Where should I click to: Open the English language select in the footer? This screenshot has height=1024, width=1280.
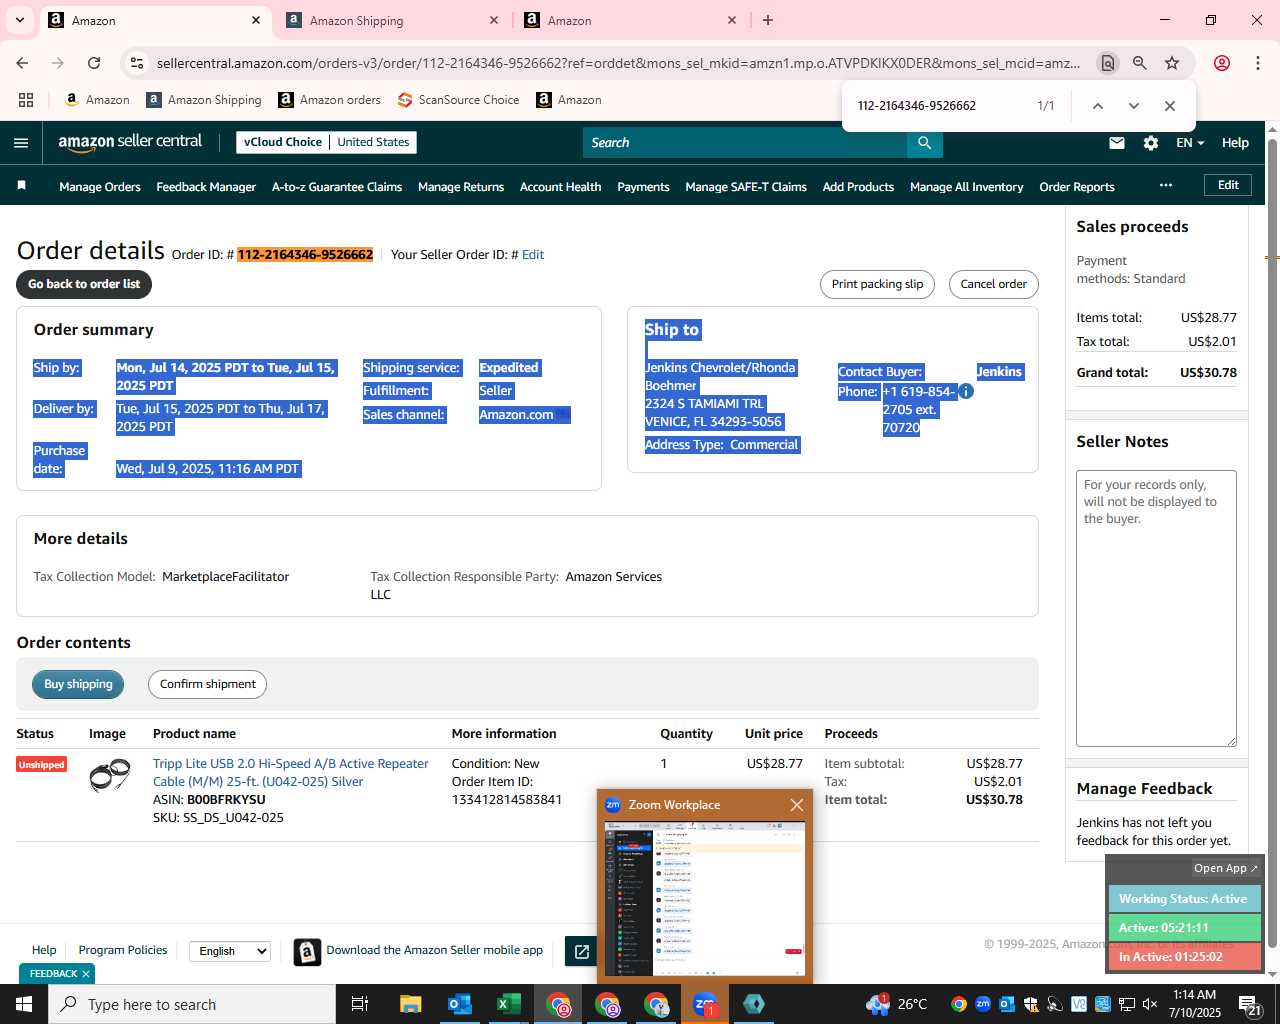(230, 951)
